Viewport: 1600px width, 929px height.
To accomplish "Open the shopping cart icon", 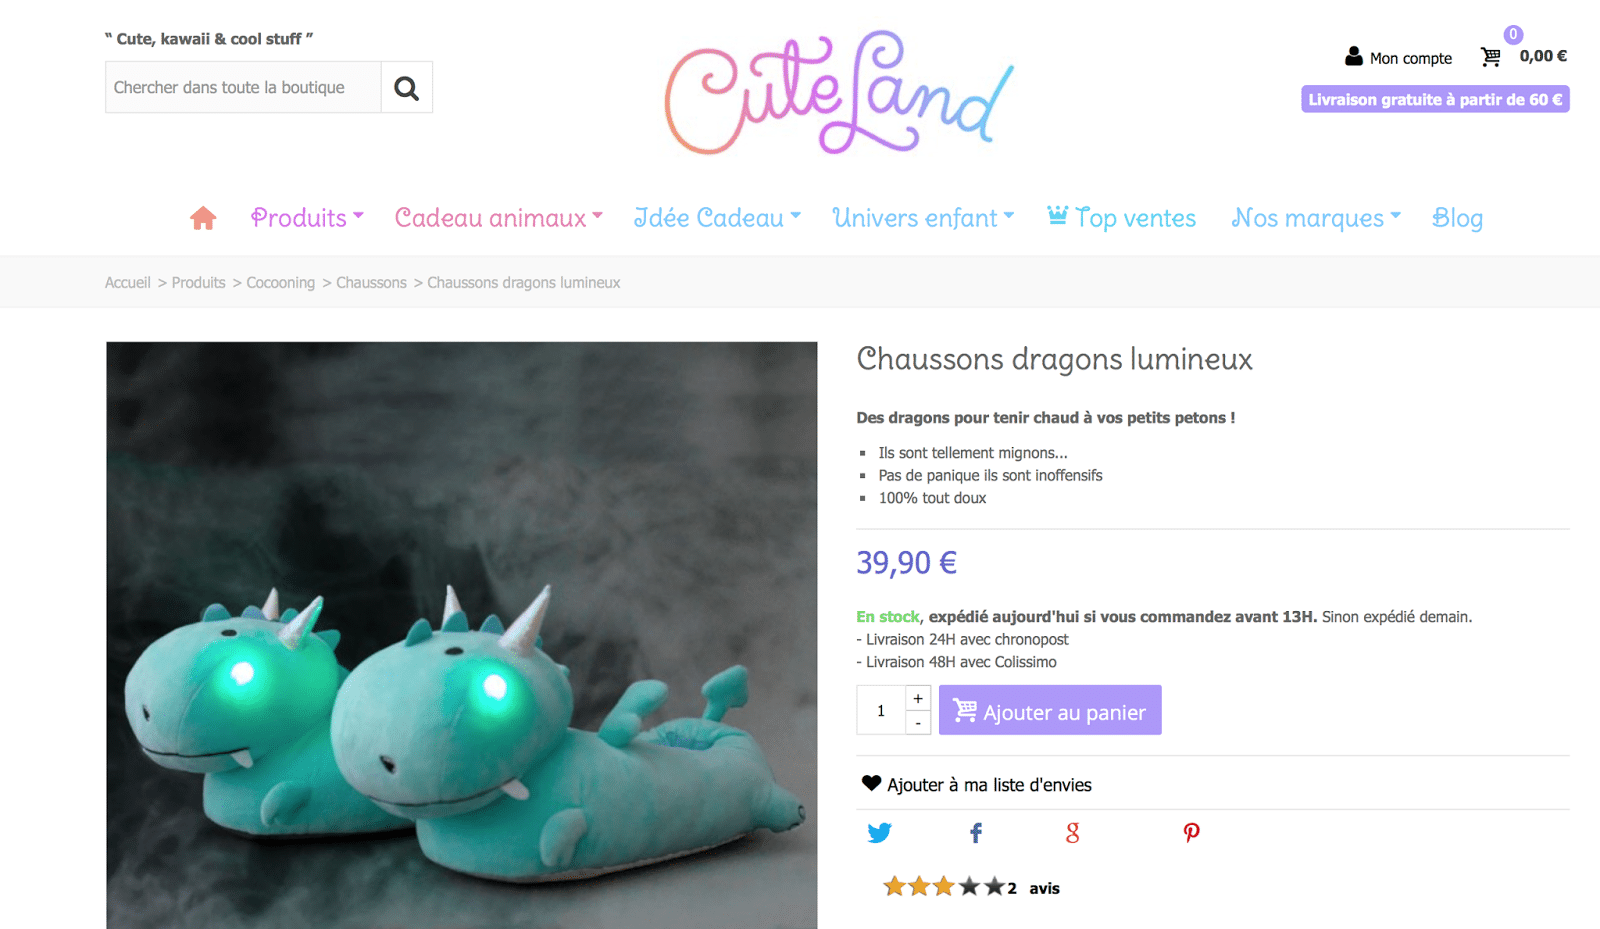I will pyautogui.click(x=1490, y=57).
